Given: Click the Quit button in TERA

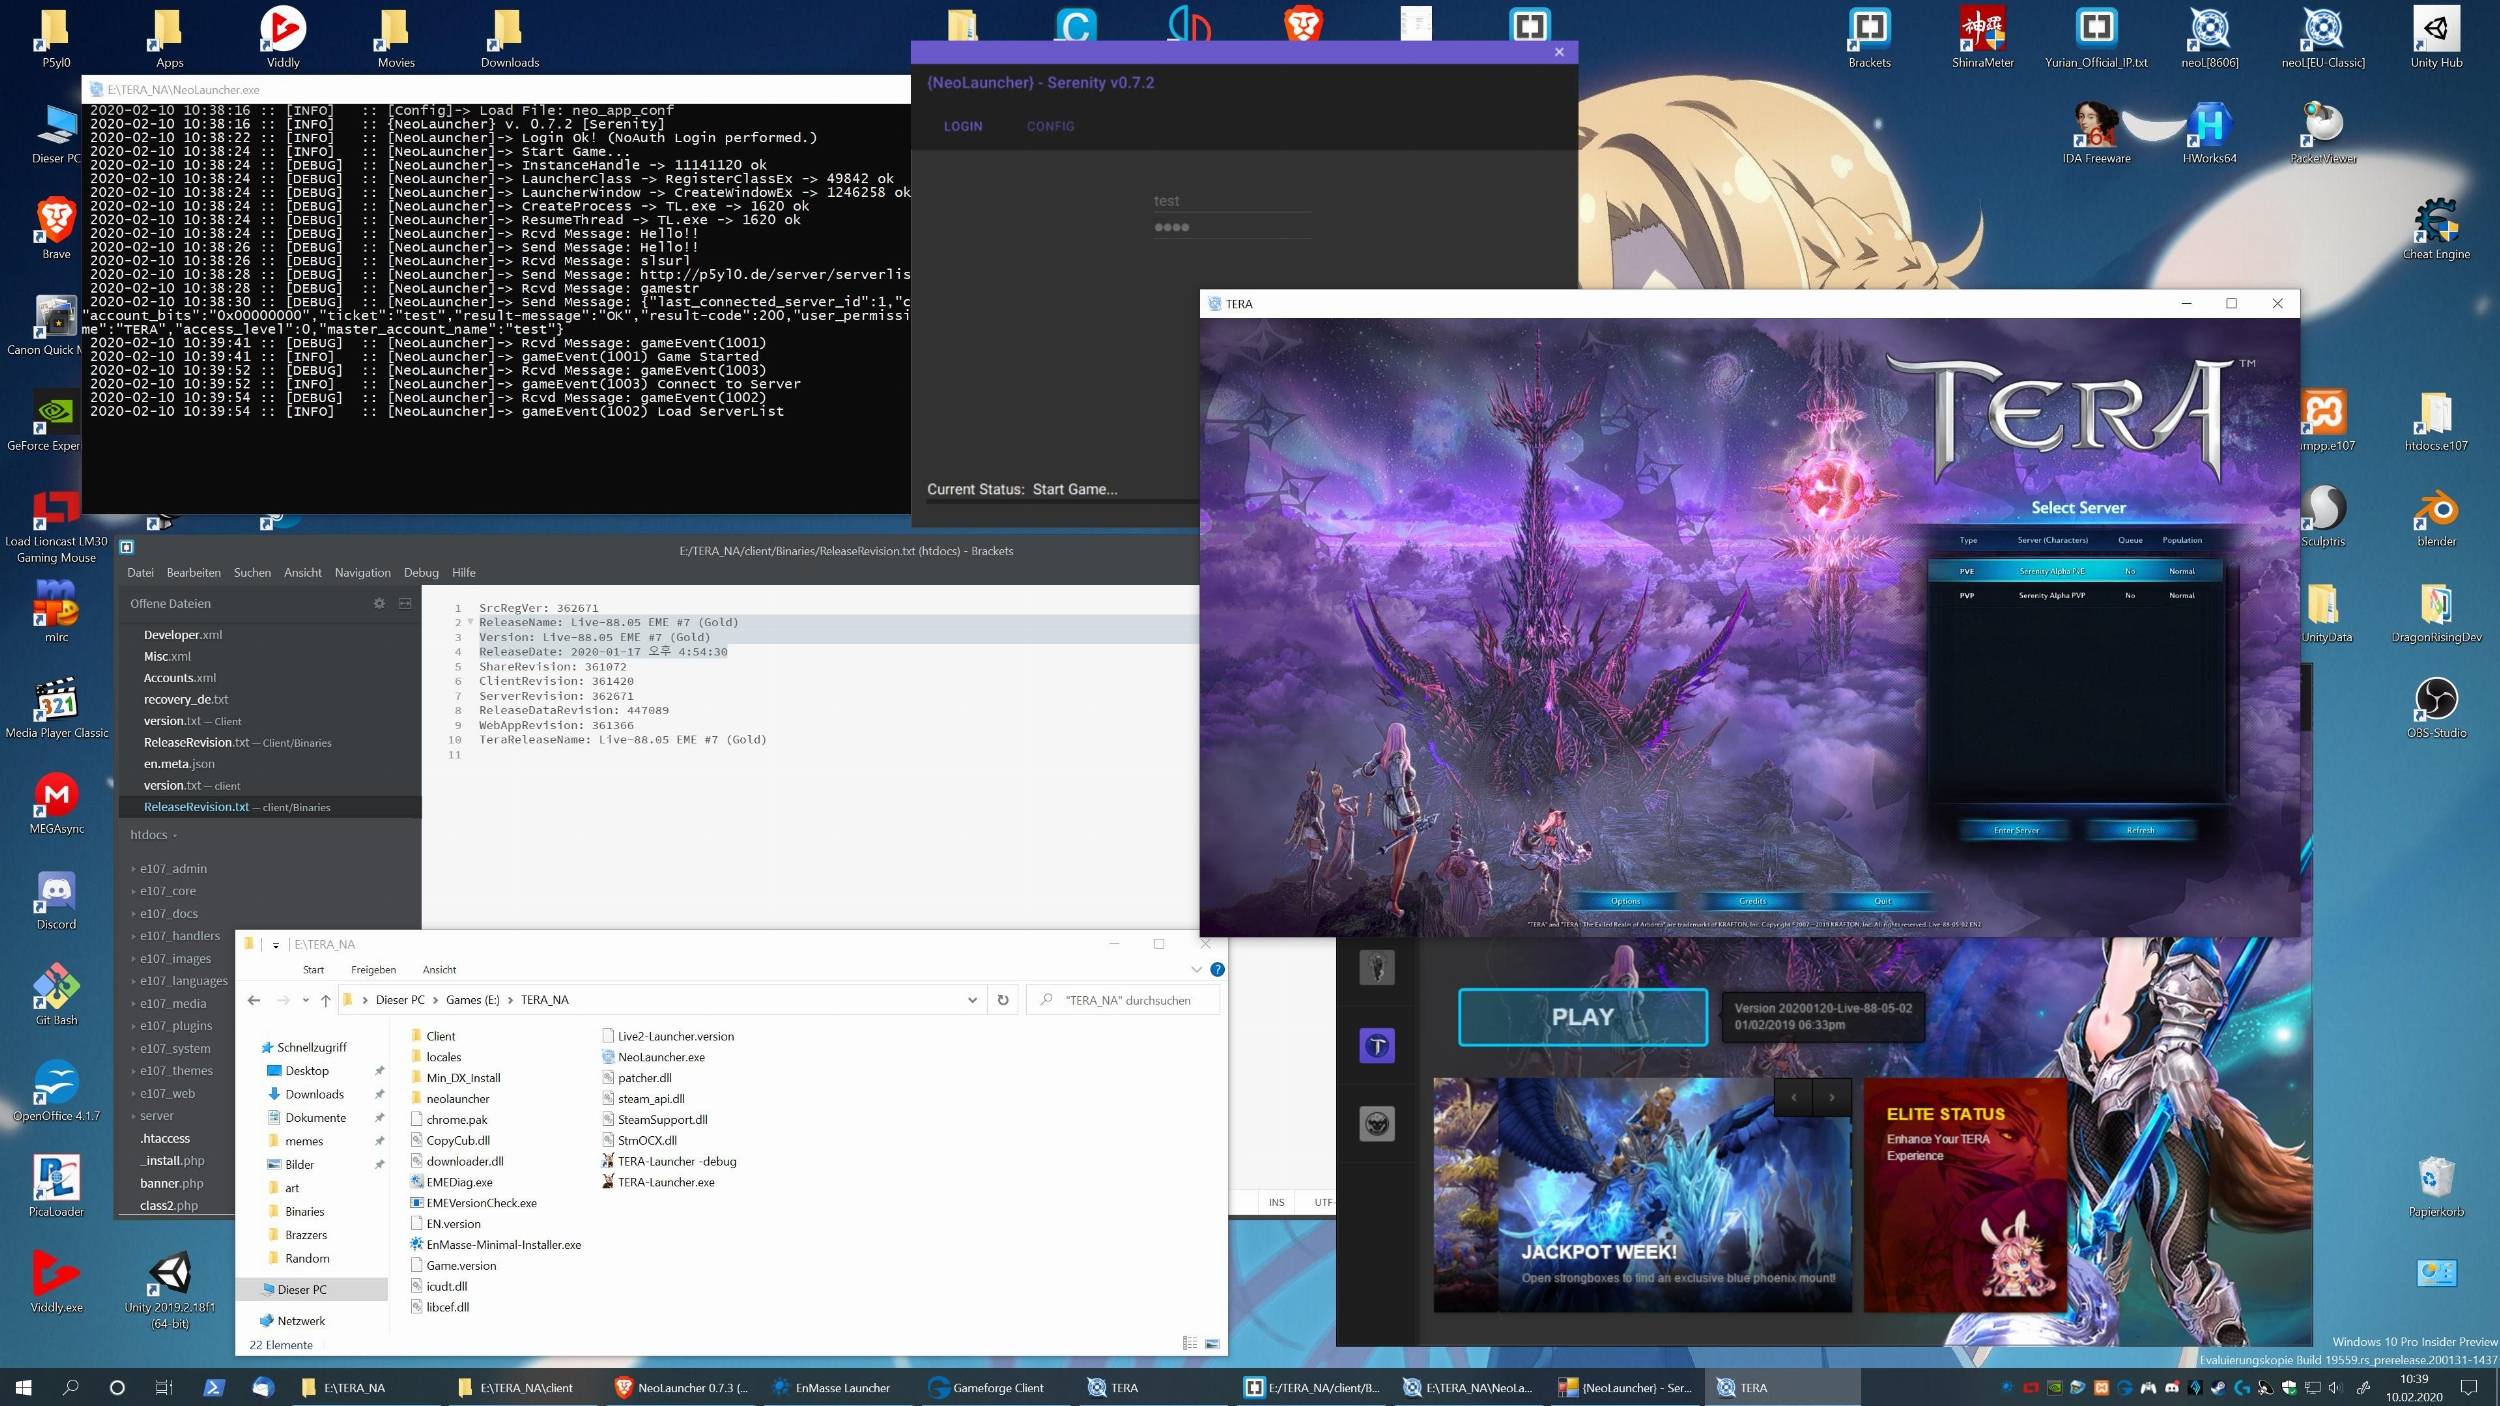Looking at the screenshot, I should (x=1882, y=901).
